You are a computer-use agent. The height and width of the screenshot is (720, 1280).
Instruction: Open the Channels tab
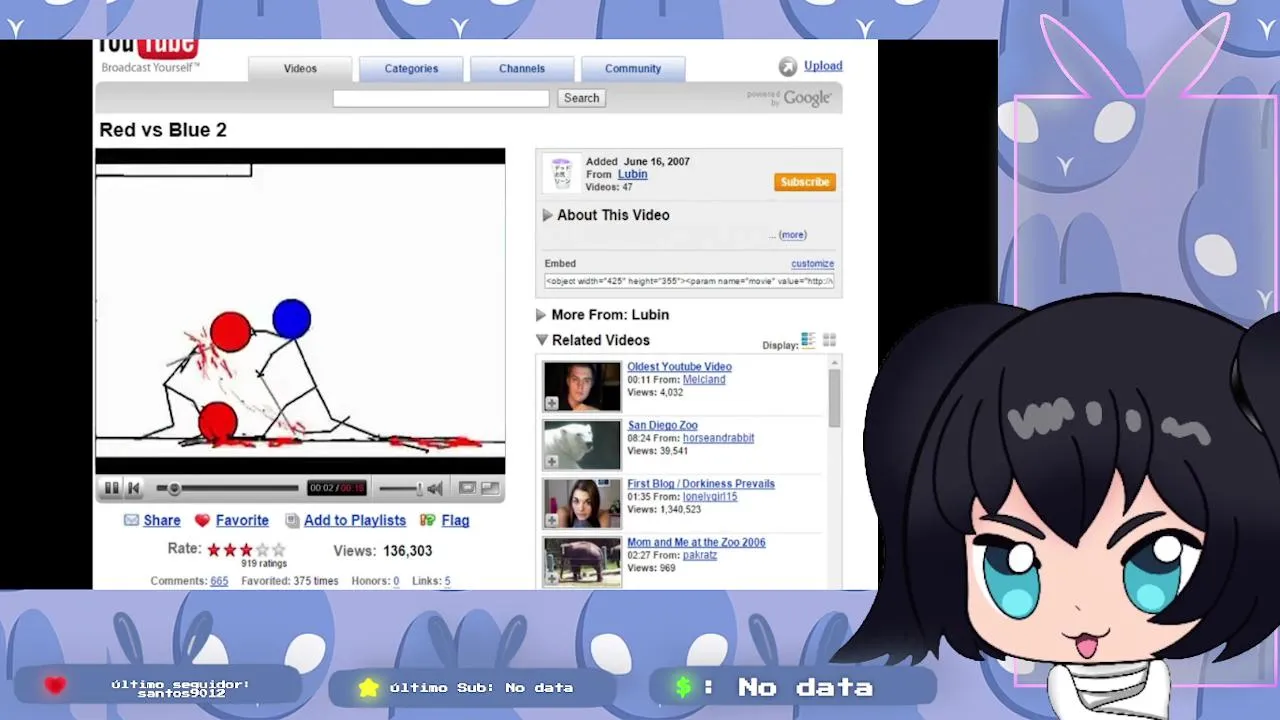coord(522,69)
